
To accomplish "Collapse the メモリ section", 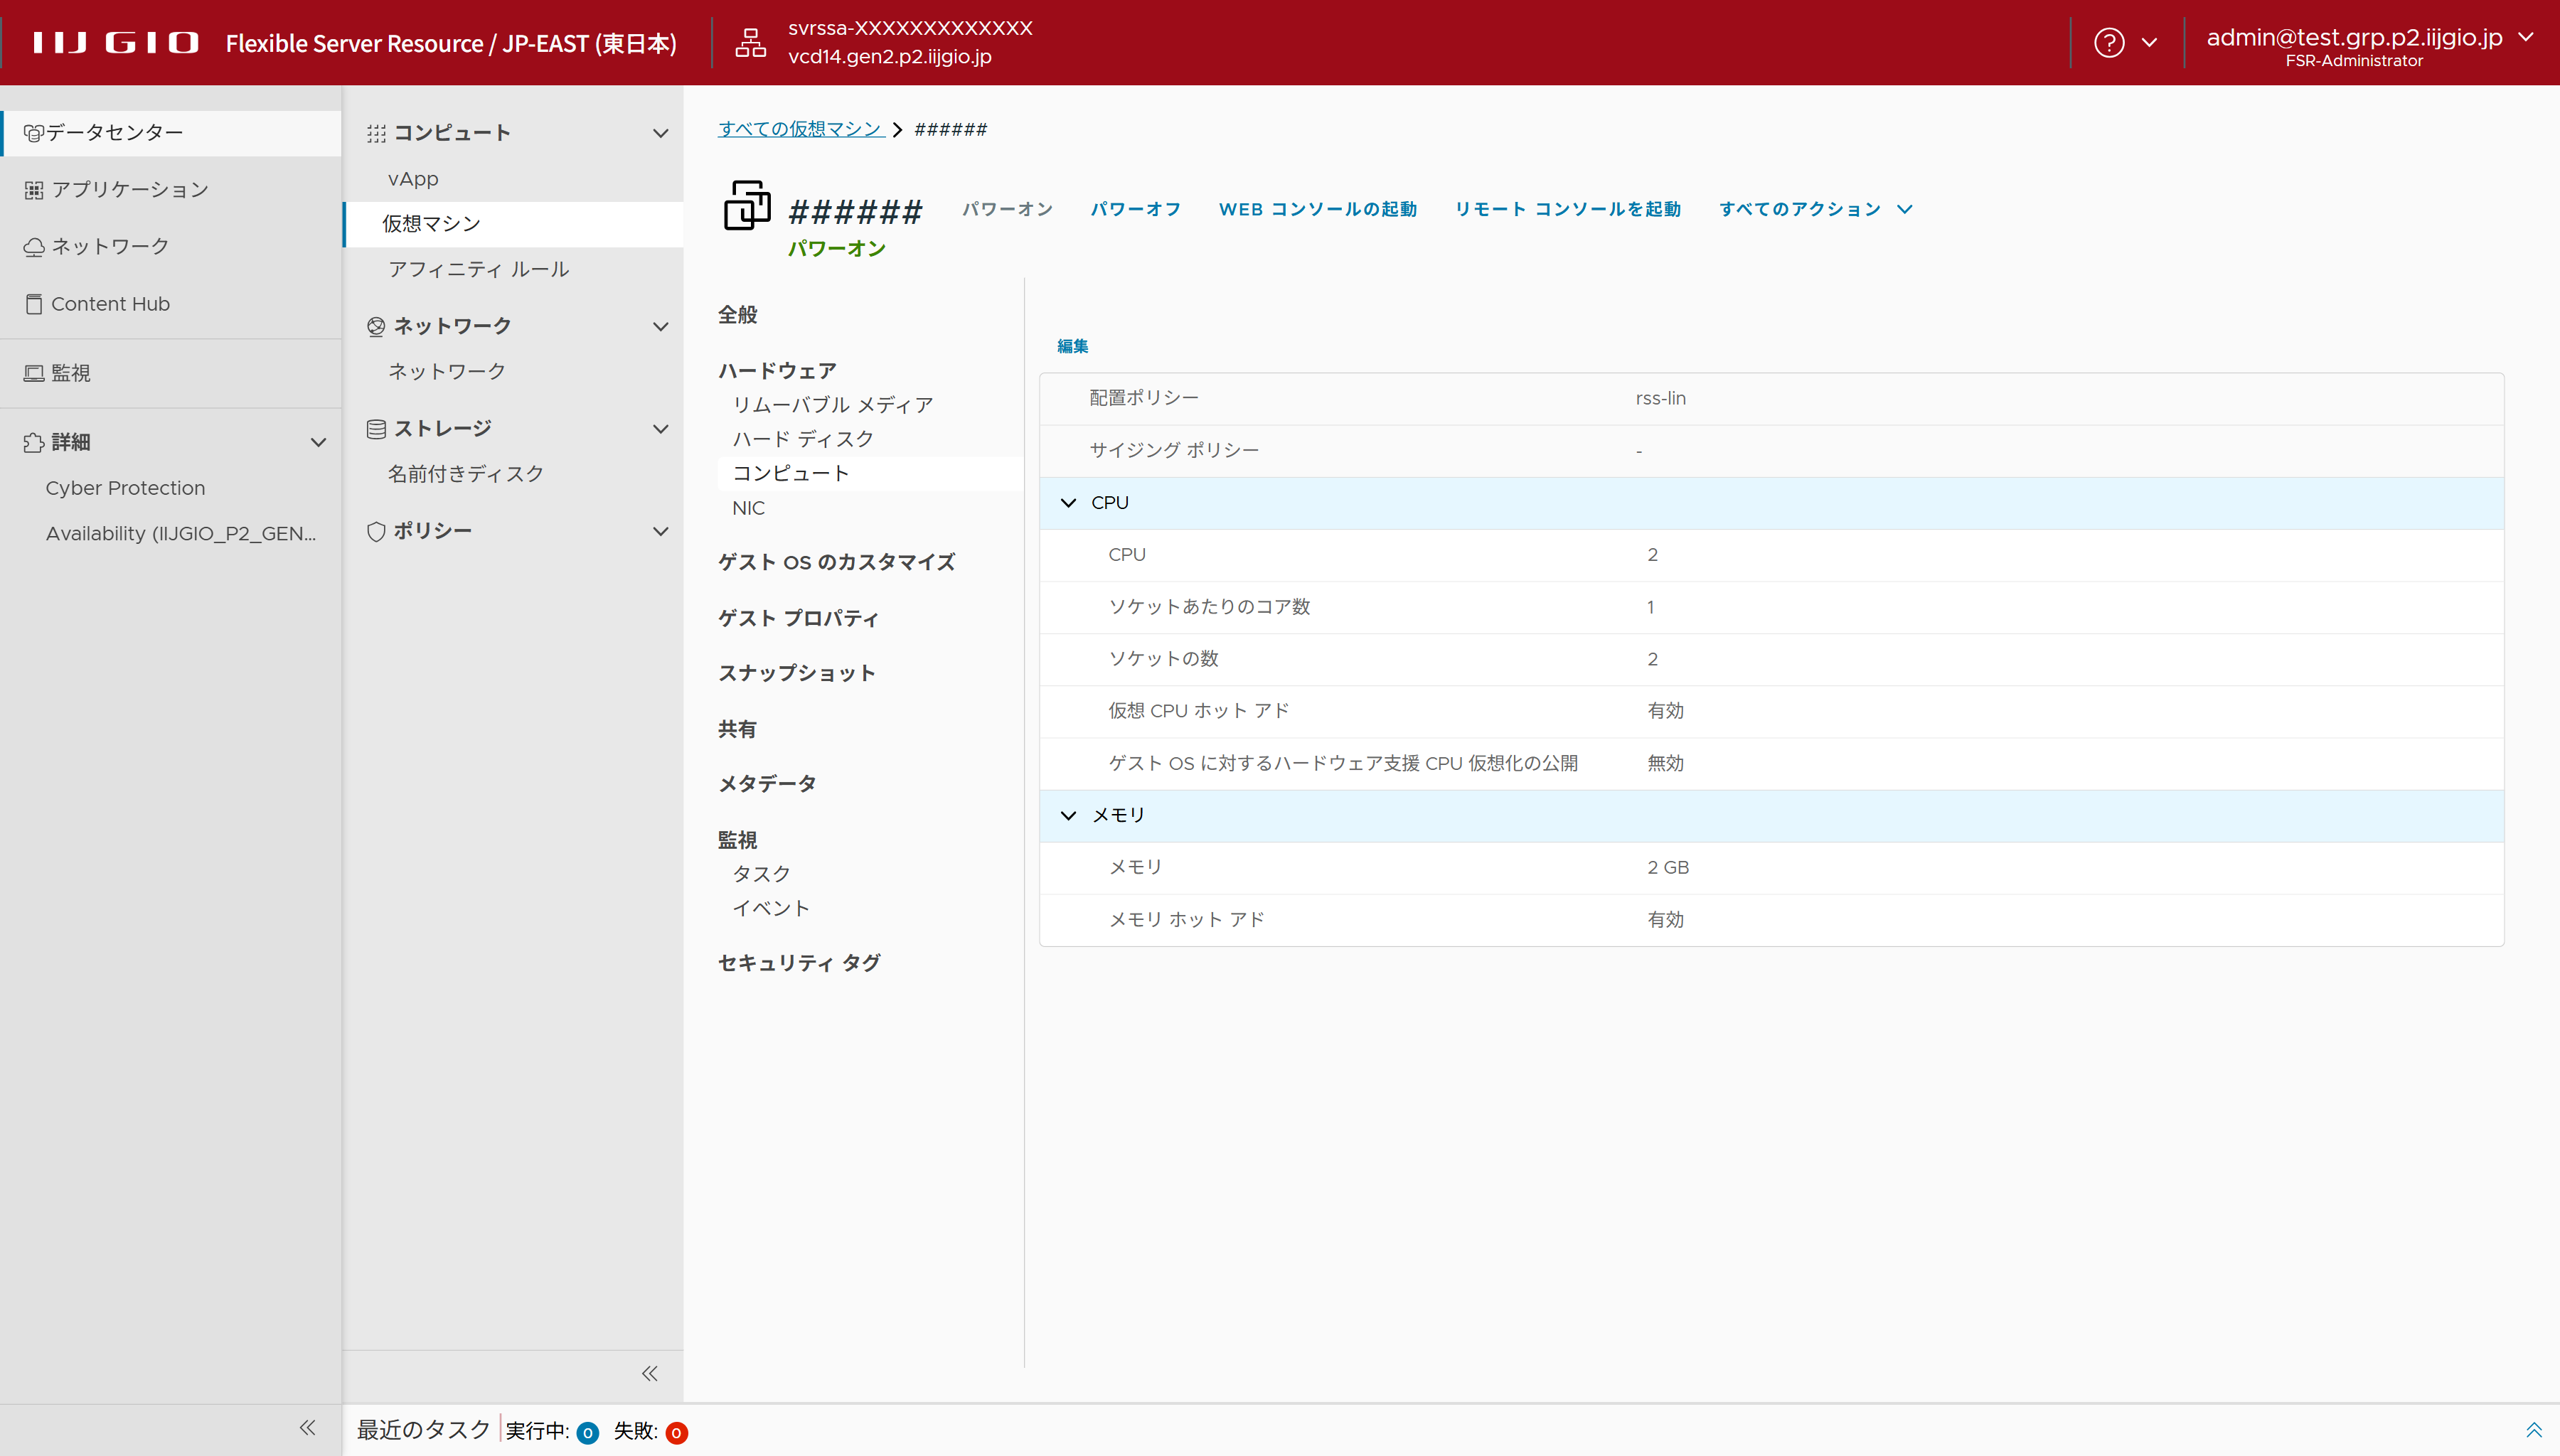I will pos(1068,815).
